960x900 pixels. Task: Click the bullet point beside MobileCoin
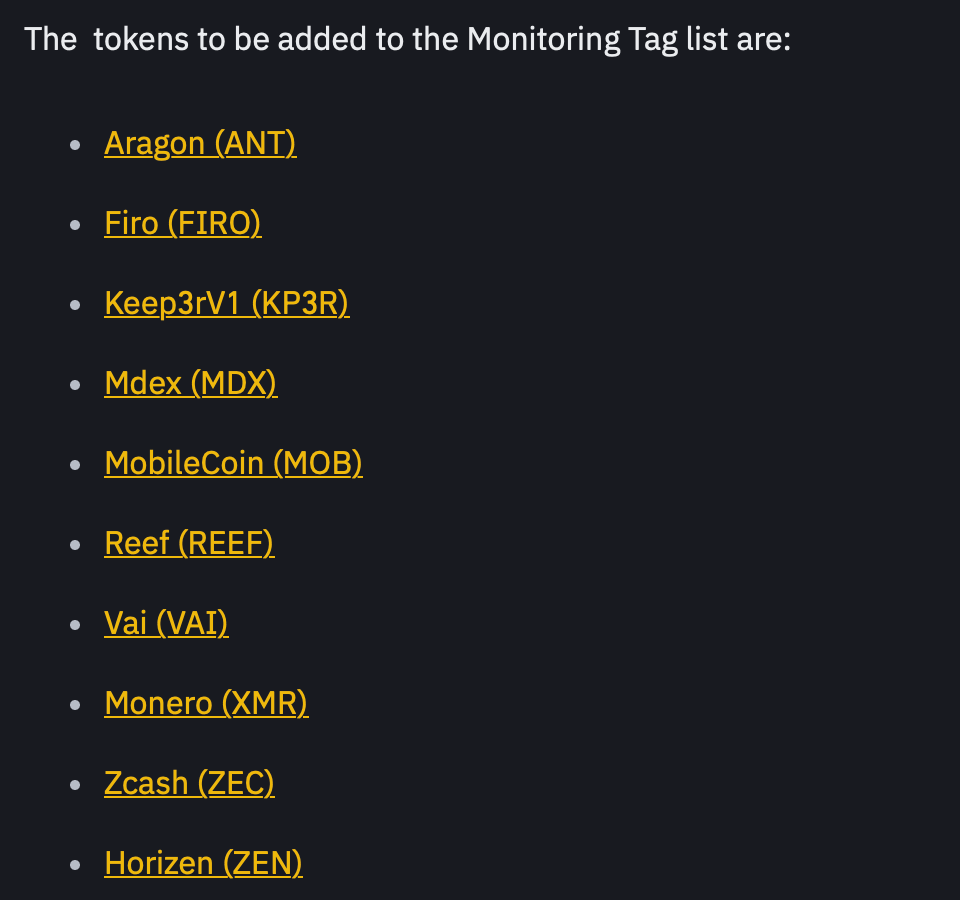[x=75, y=465]
